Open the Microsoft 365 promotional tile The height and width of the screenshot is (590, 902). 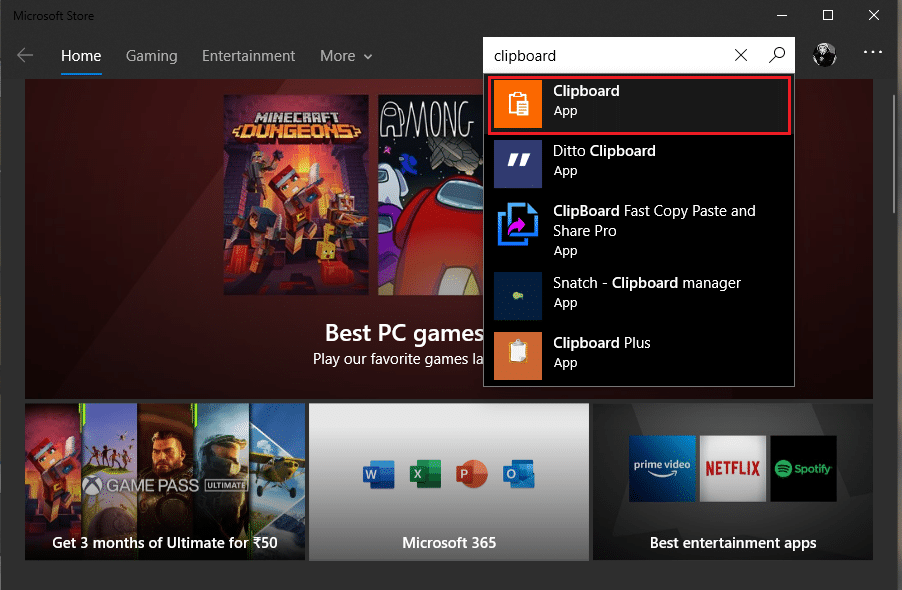pos(448,481)
